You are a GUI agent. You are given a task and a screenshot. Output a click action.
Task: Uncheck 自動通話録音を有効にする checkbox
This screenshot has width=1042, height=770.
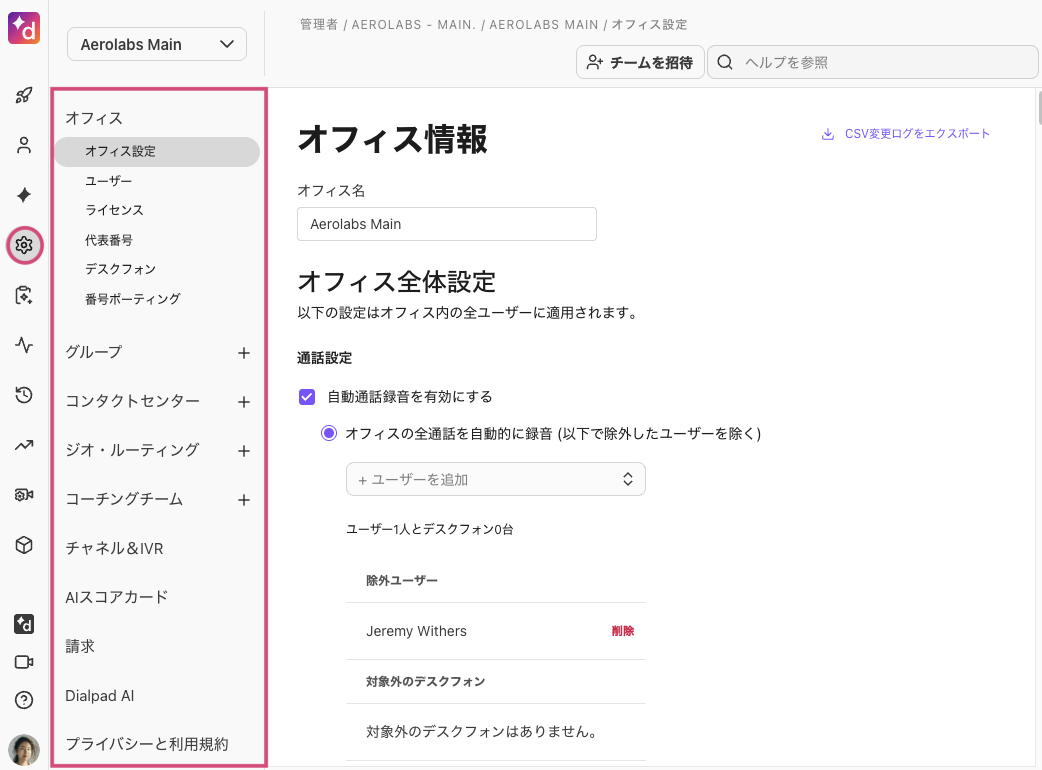pyautogui.click(x=308, y=397)
